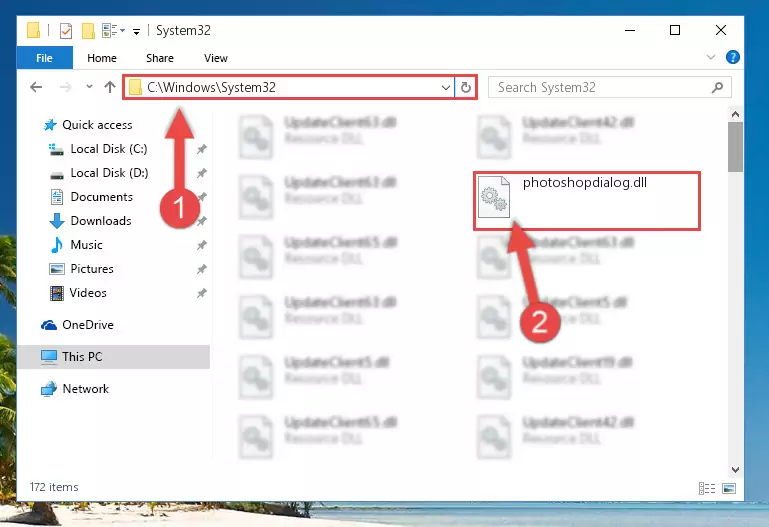
Task: Click the pin icon next to Videos
Action: point(202,293)
